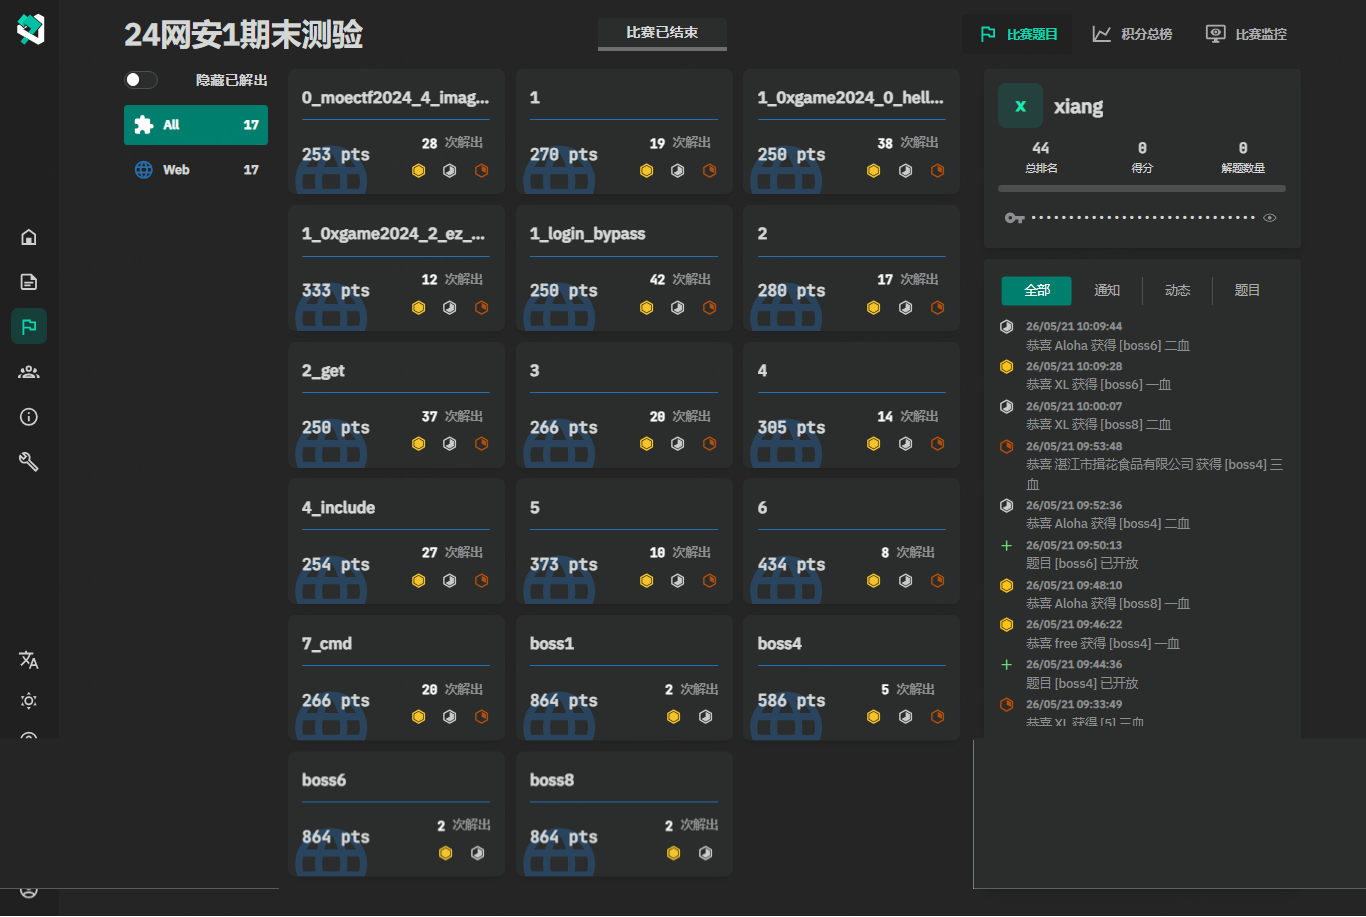Switch to the 通知 notice tab
The width and height of the screenshot is (1366, 917).
pos(1107,291)
